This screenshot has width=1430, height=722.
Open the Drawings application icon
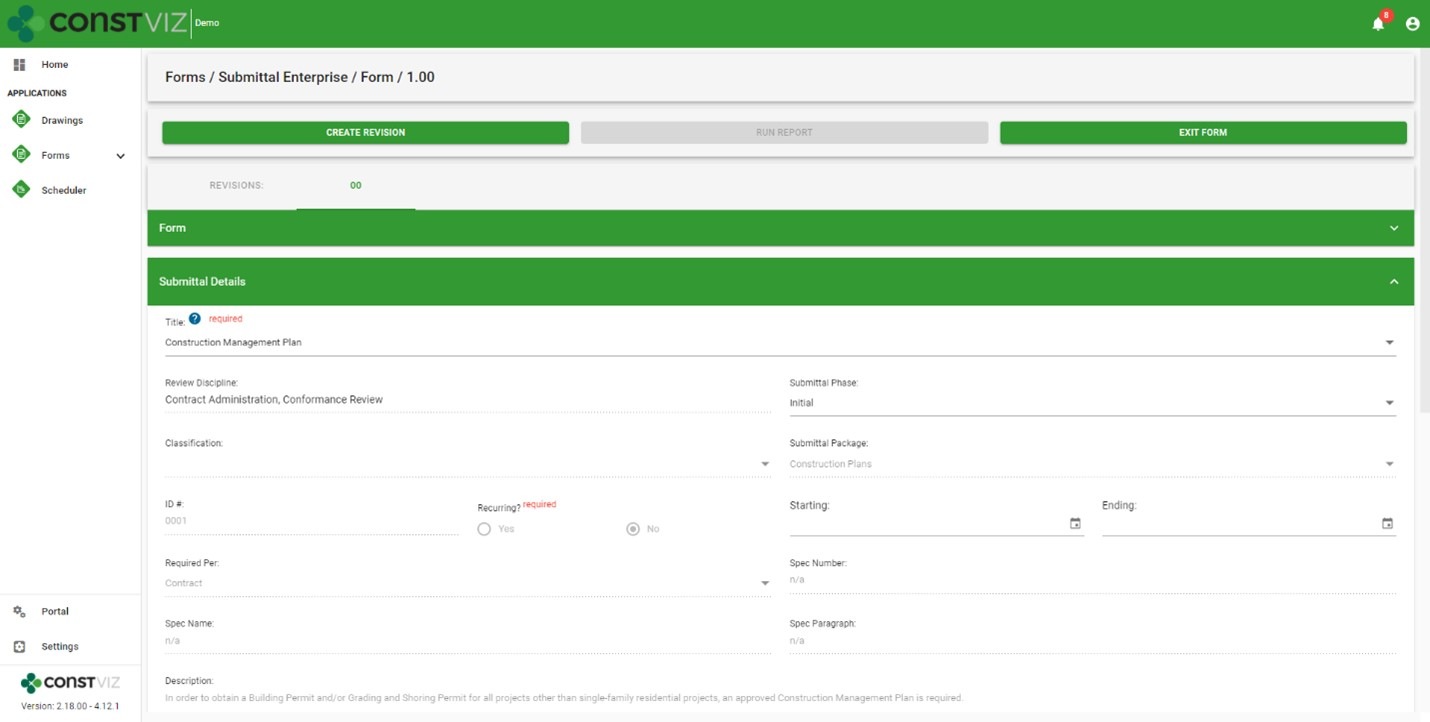click(21, 120)
